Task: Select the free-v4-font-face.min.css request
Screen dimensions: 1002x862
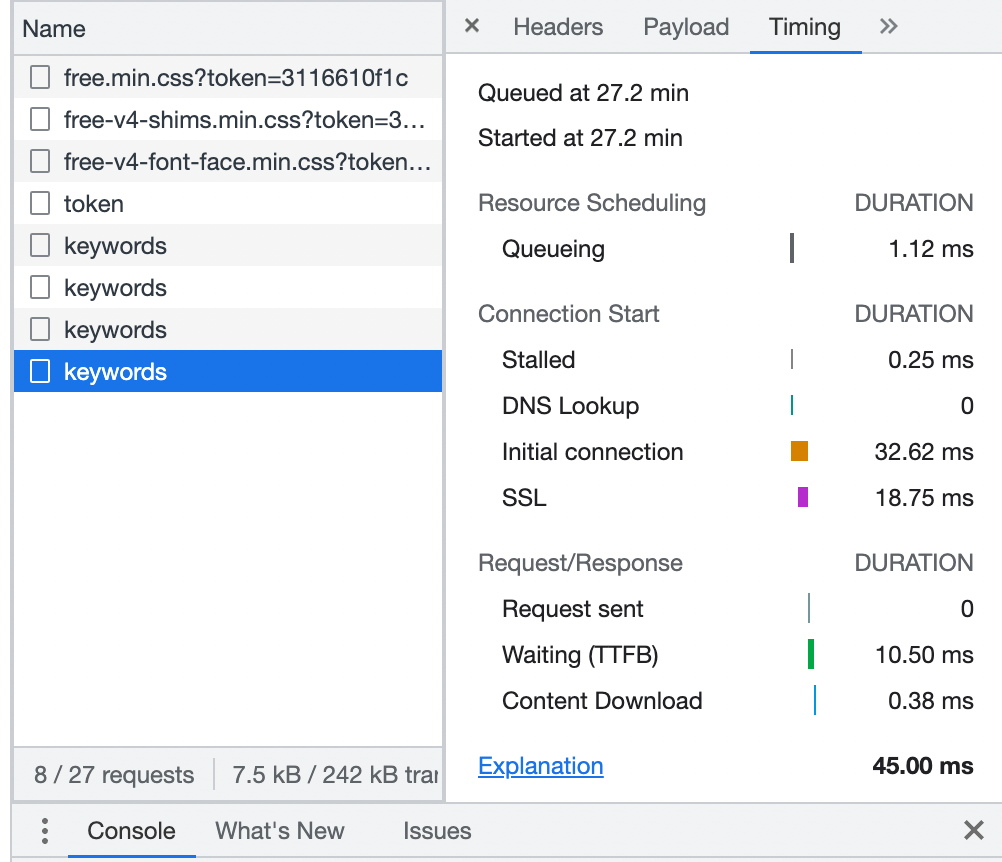Action: [x=247, y=162]
